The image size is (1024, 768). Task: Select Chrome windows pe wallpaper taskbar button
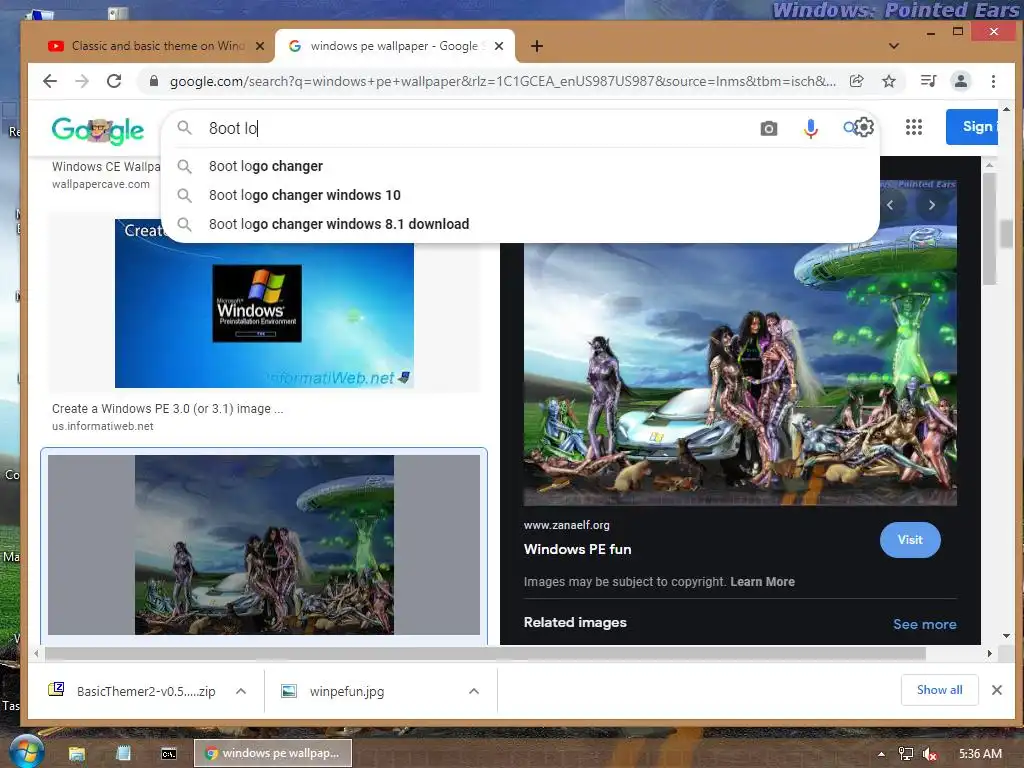point(273,753)
